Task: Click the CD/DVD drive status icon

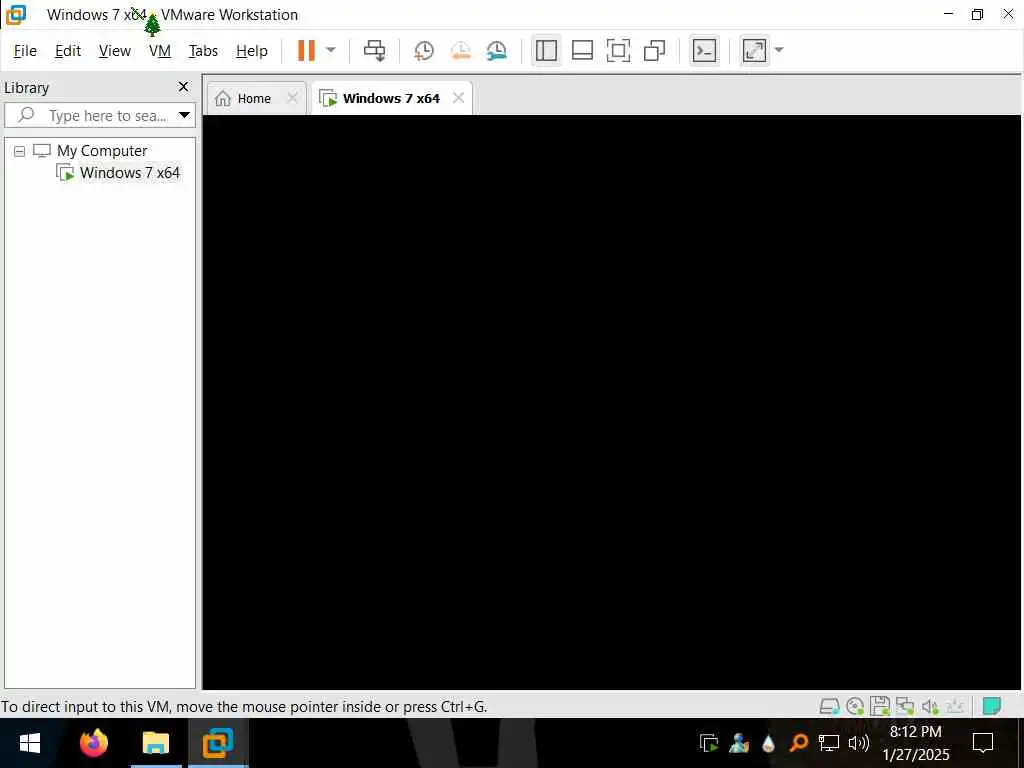Action: [855, 706]
